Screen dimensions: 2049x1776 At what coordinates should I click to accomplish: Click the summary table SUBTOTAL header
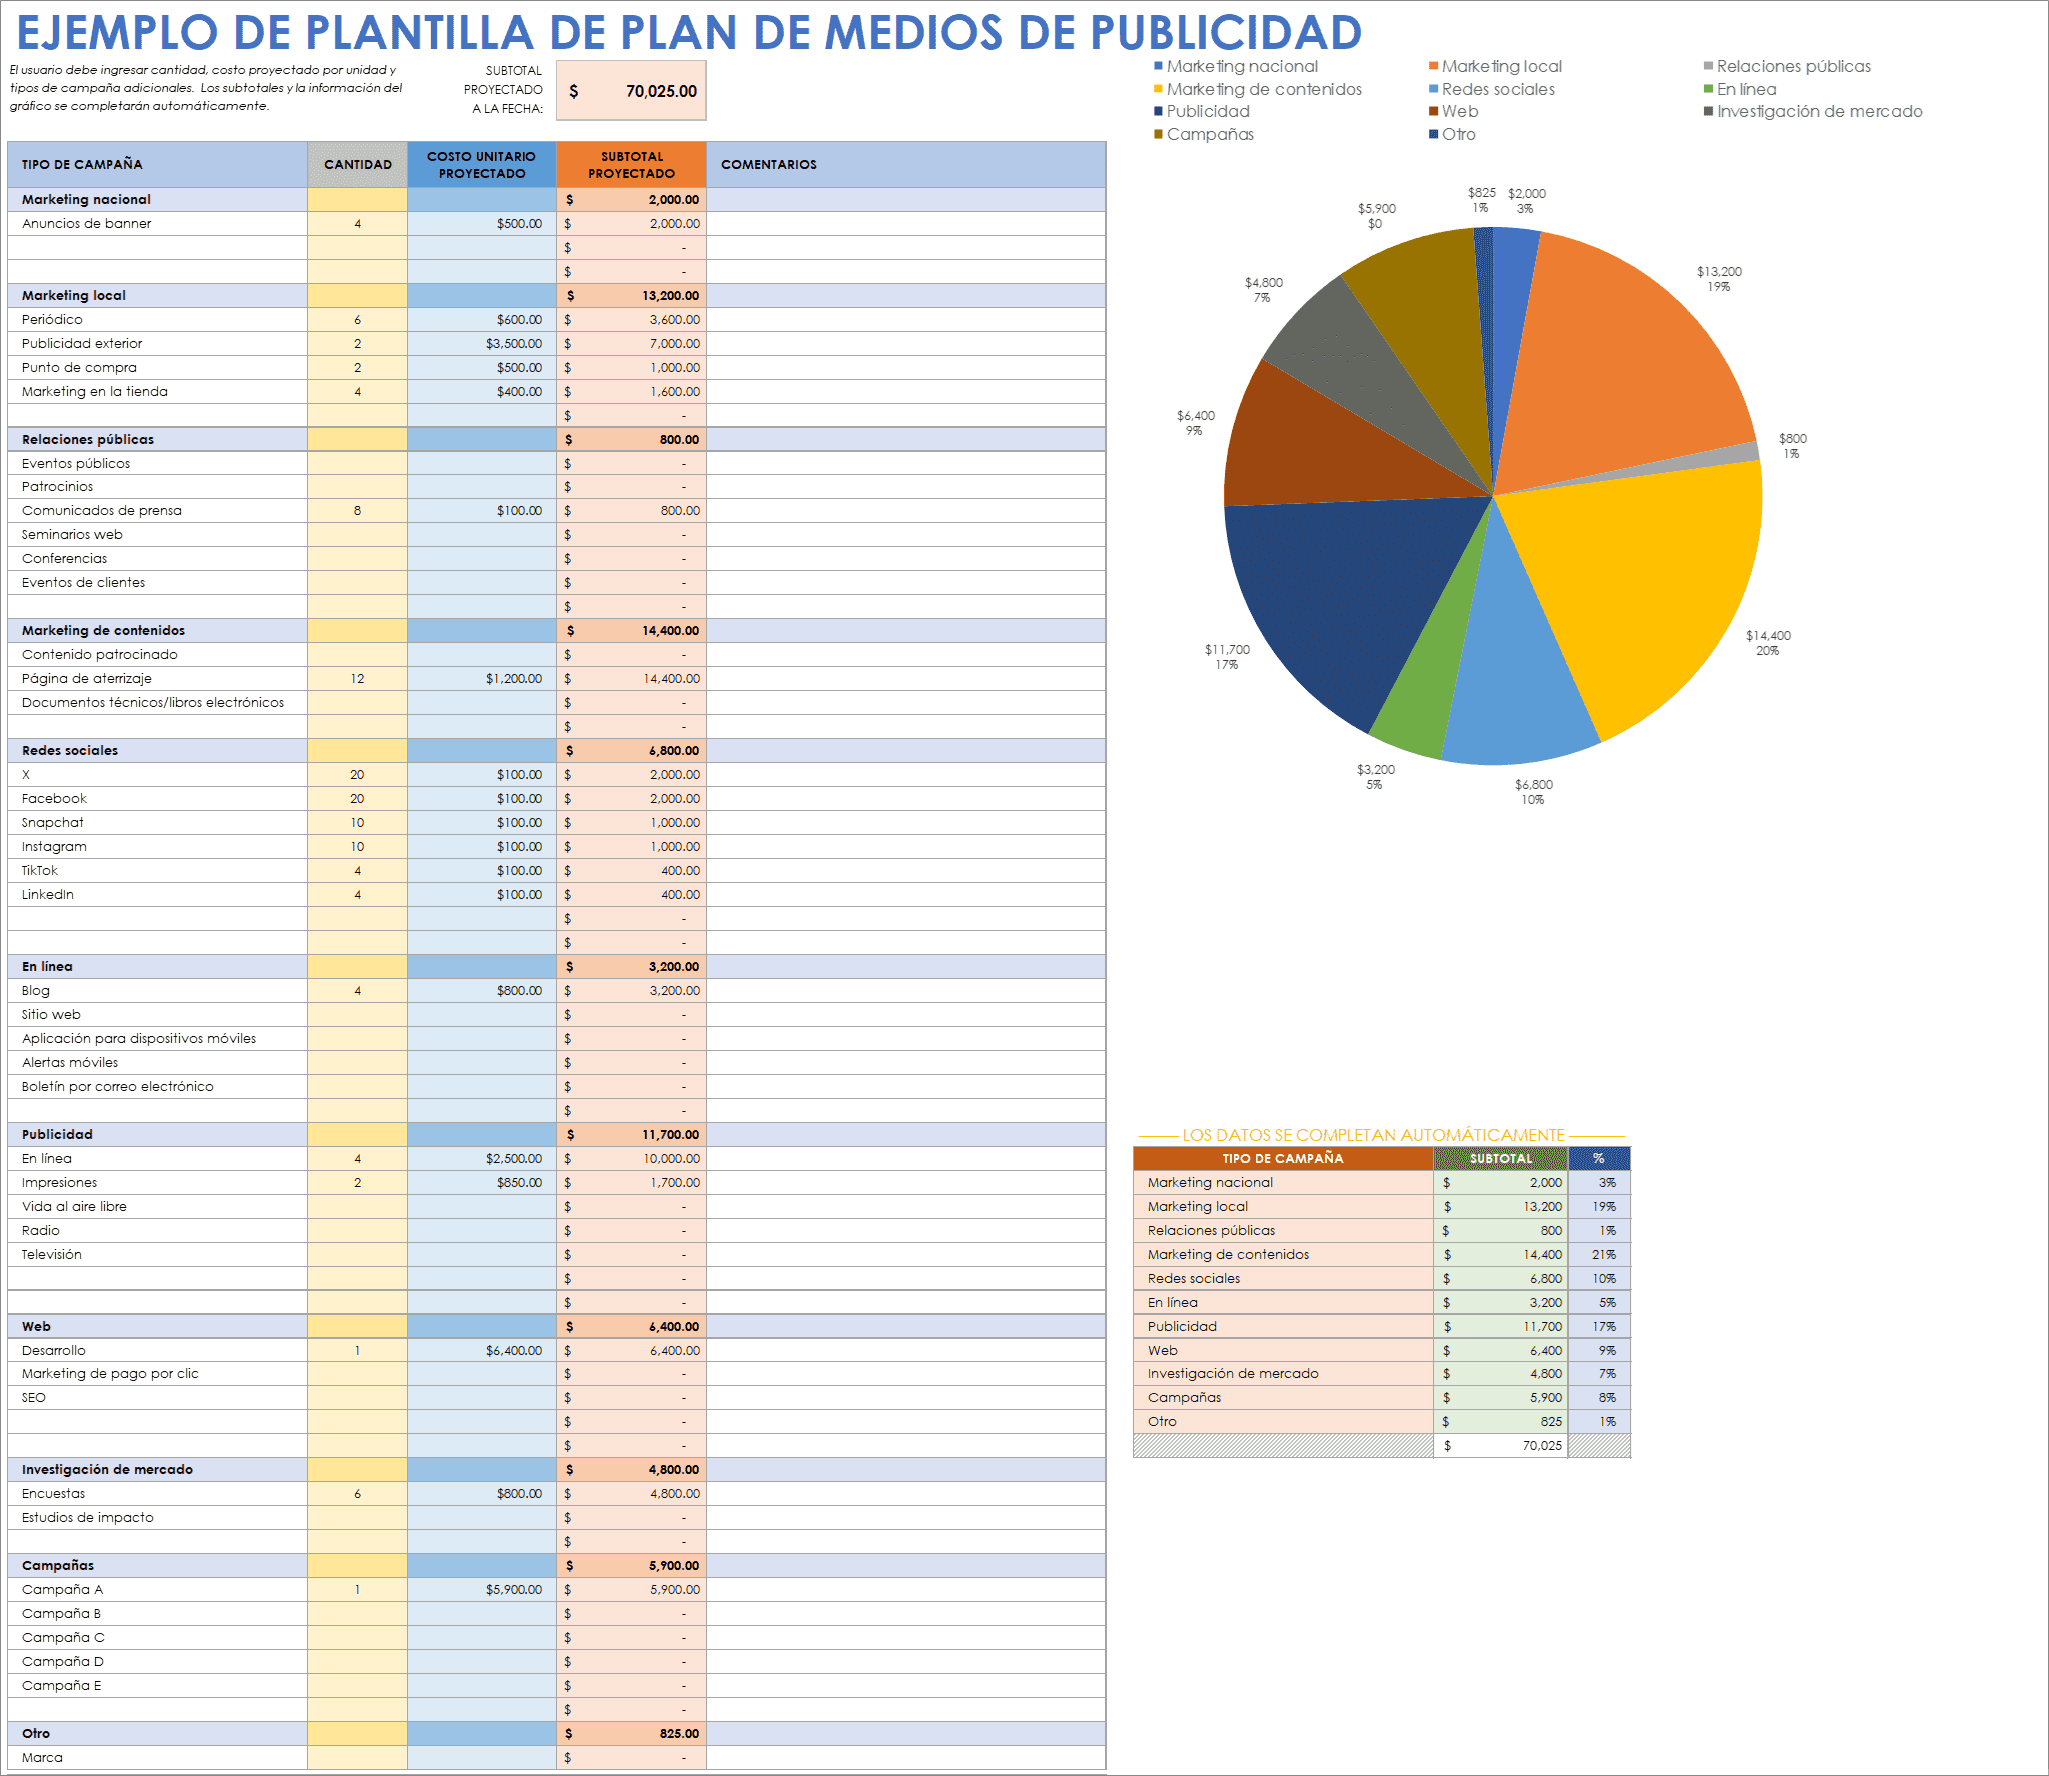[1500, 1158]
